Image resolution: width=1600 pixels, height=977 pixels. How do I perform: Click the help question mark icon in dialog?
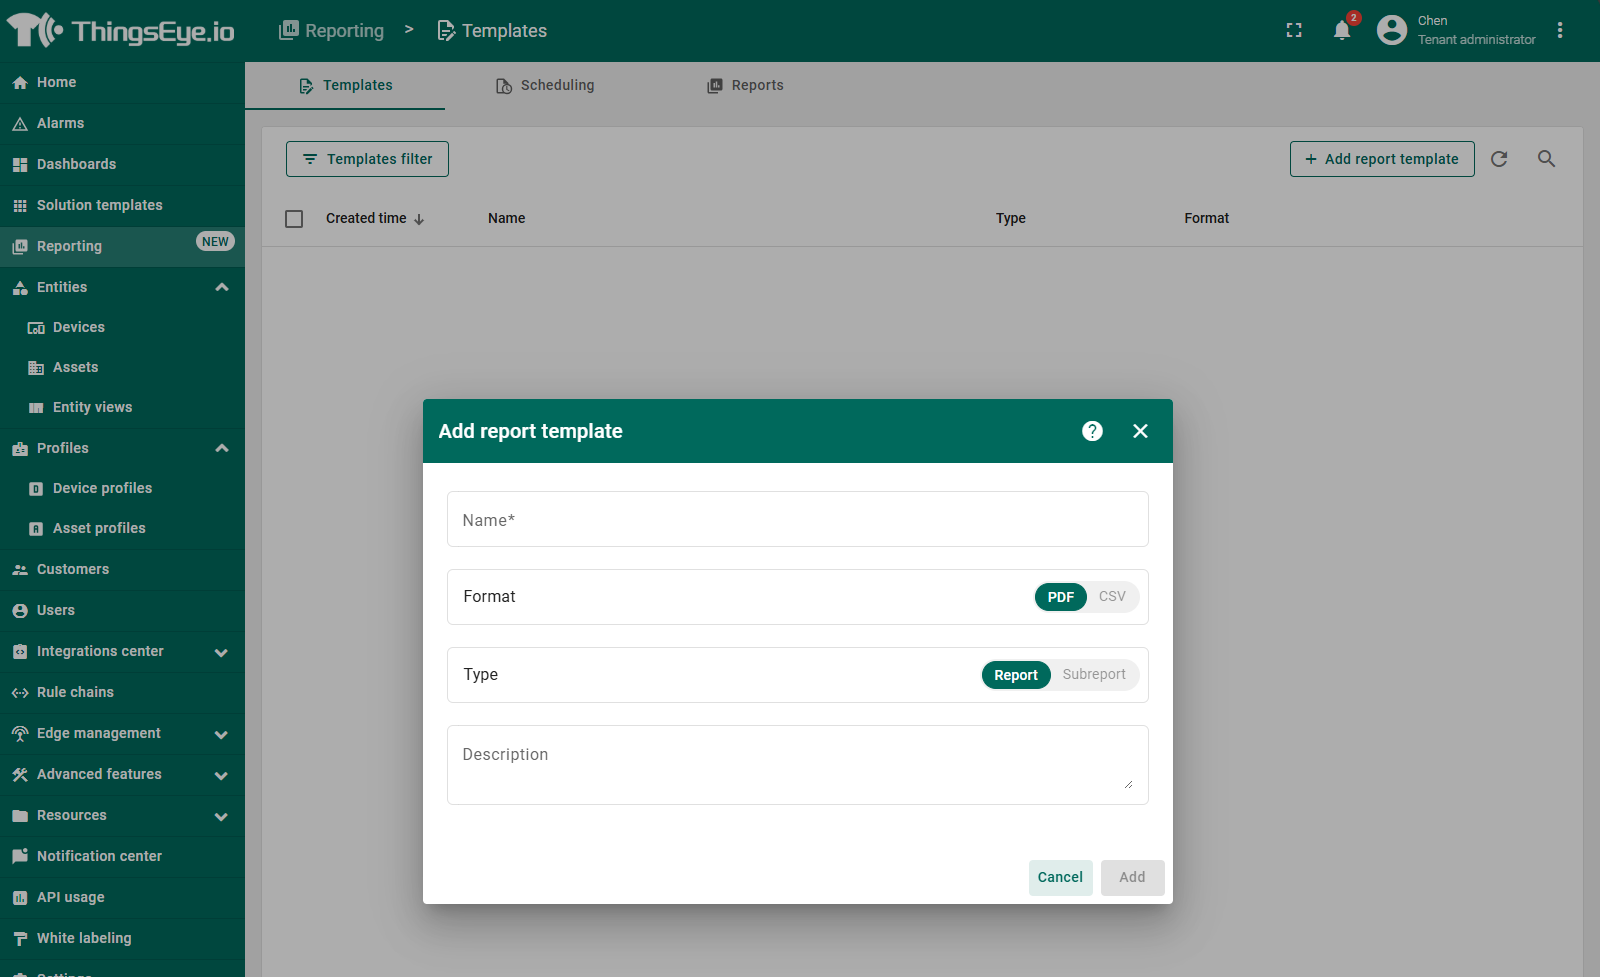click(1092, 431)
